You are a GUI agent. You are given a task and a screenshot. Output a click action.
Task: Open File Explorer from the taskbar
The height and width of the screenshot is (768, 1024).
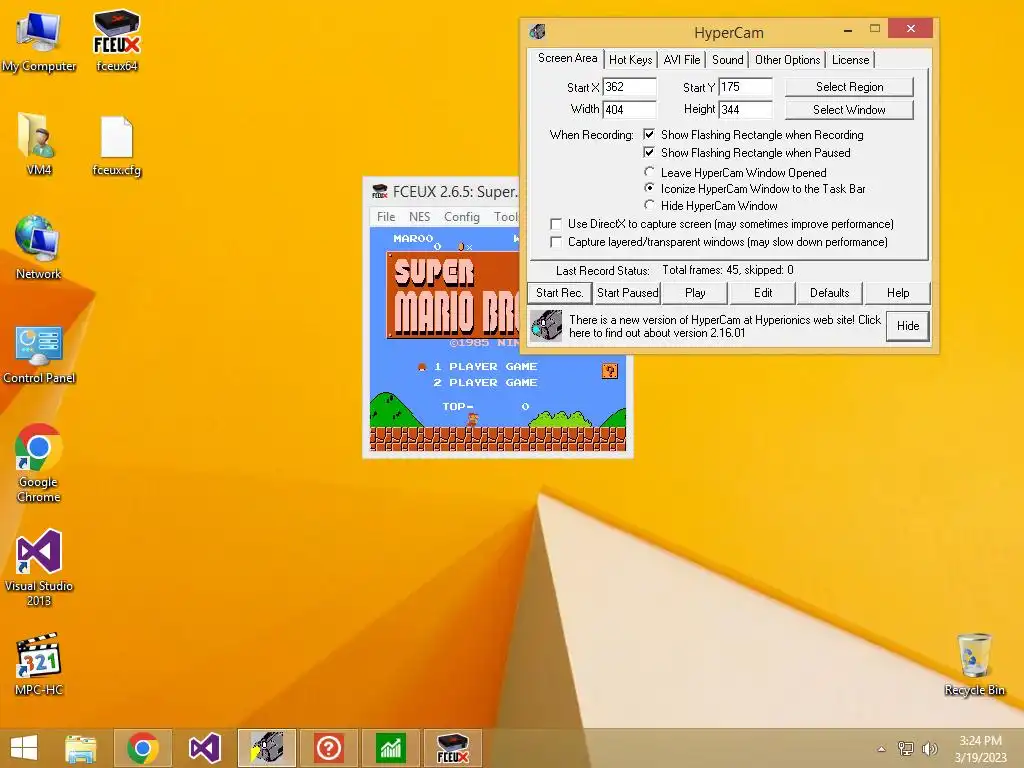click(80, 748)
